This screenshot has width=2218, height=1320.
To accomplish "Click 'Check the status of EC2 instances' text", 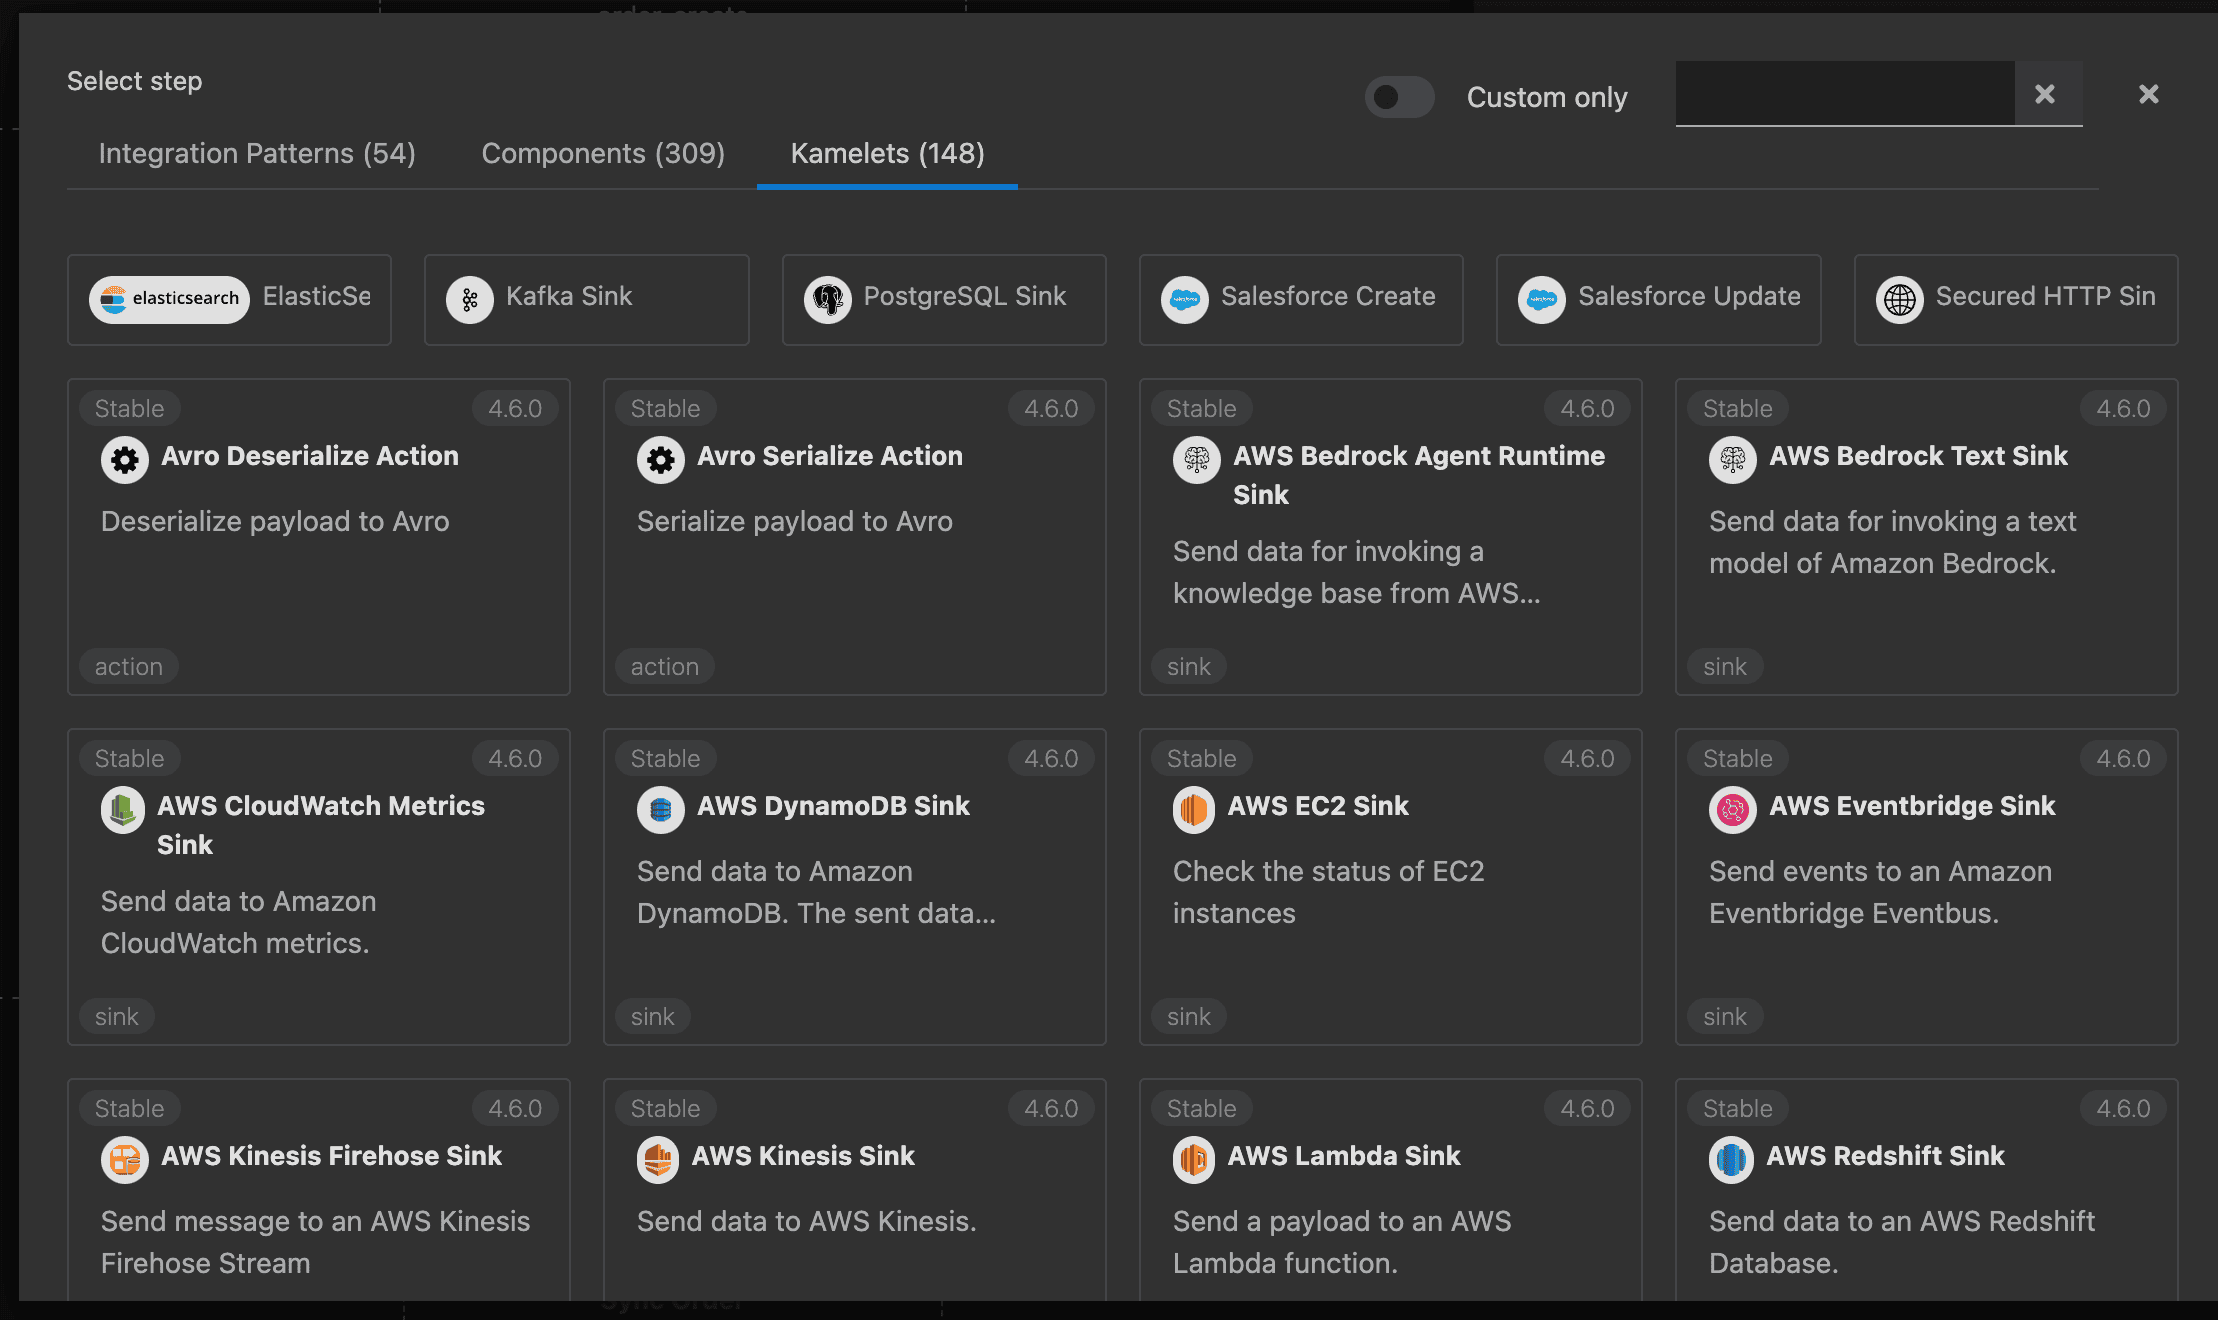I will click(1328, 892).
